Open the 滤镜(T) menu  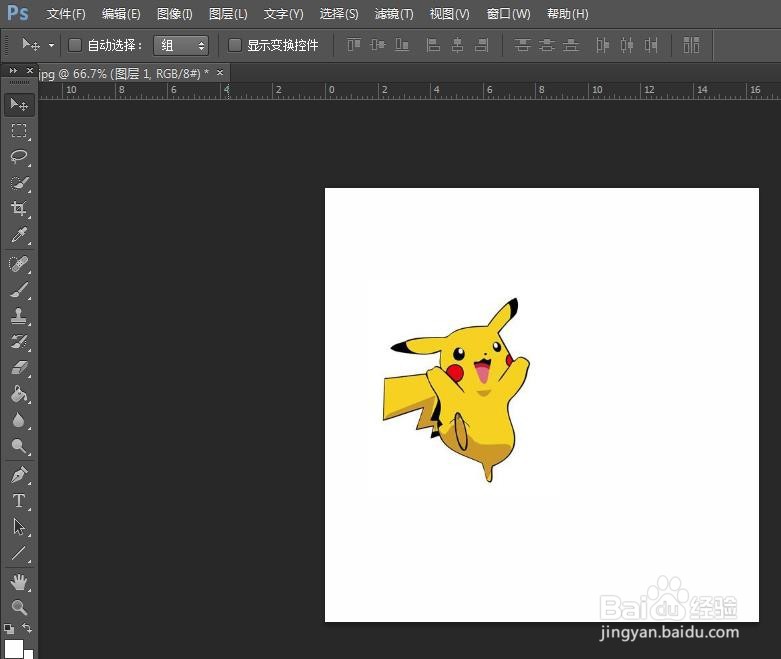point(394,14)
